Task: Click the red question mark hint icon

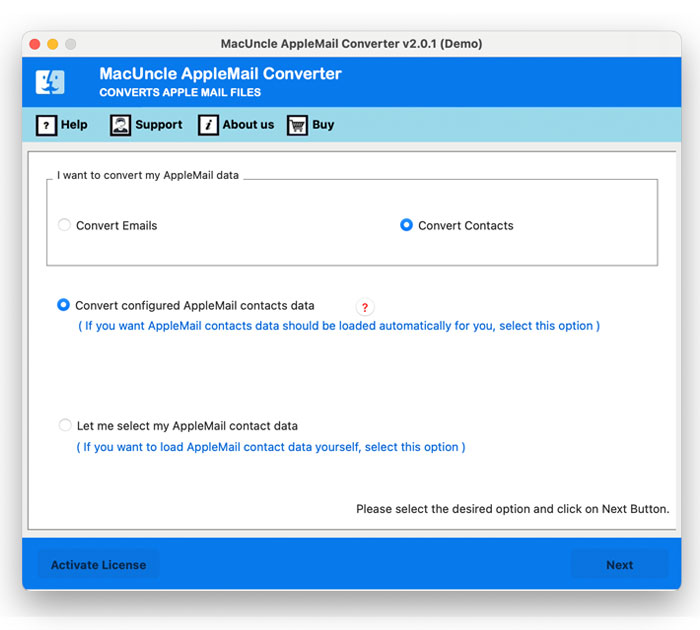Action: tap(365, 307)
